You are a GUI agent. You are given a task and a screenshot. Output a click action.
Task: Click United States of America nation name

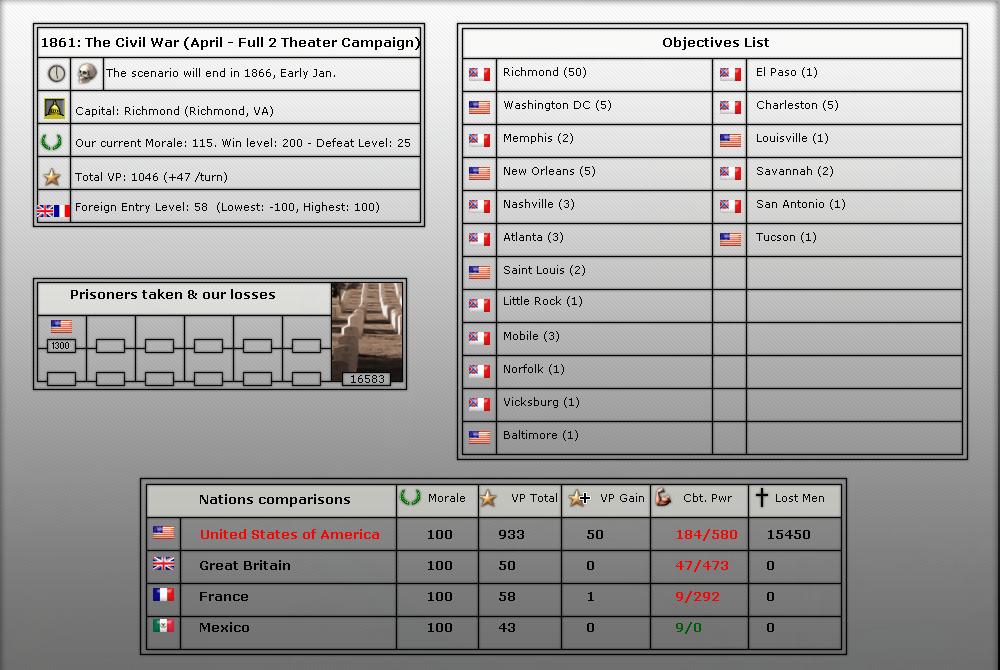(x=289, y=535)
